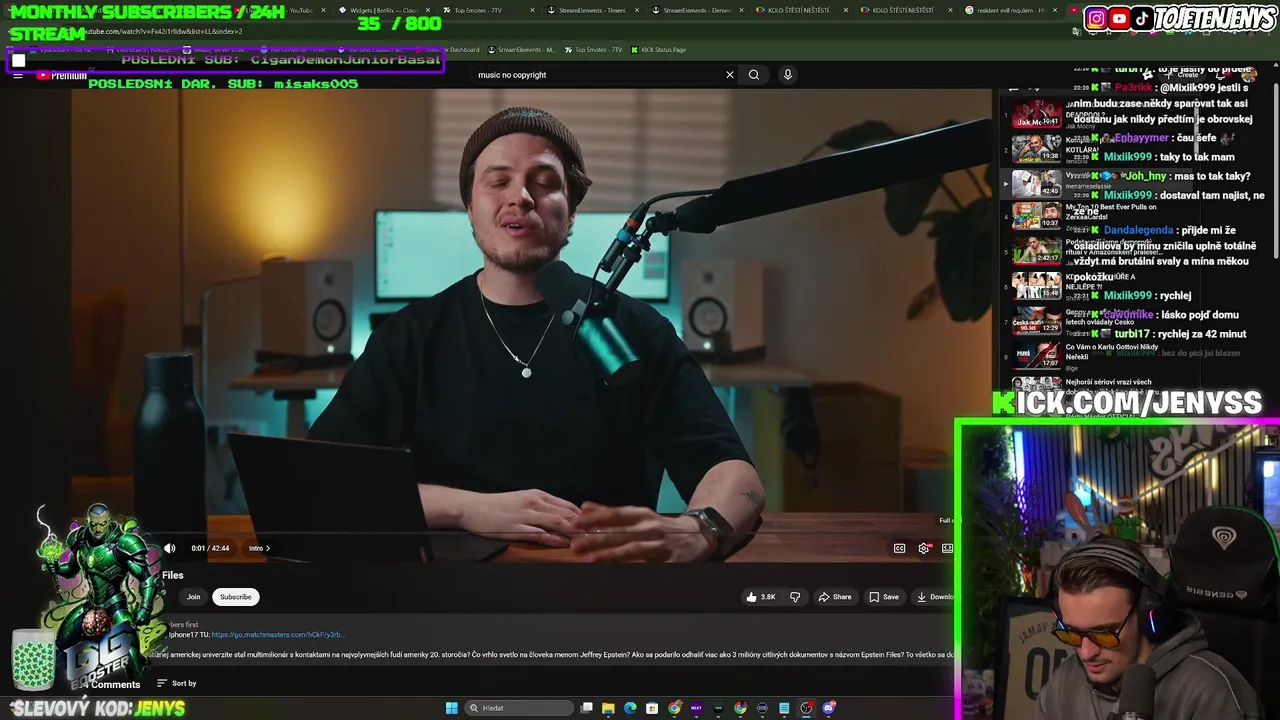The image size is (1280, 720).
Task: Click the Windows taskbar Hledat search box
Action: point(520,708)
